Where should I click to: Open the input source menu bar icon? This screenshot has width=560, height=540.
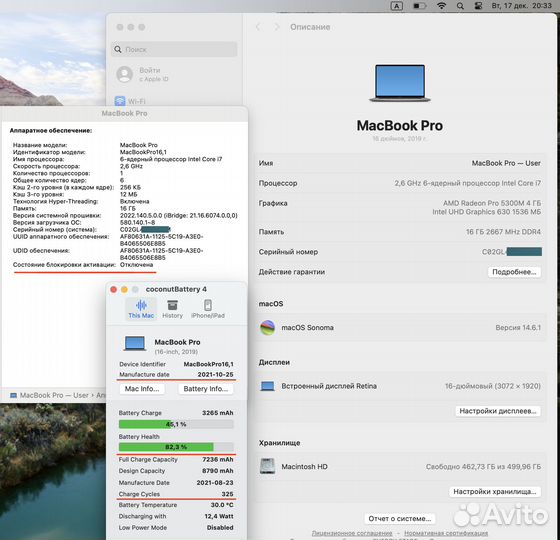[x=396, y=6]
